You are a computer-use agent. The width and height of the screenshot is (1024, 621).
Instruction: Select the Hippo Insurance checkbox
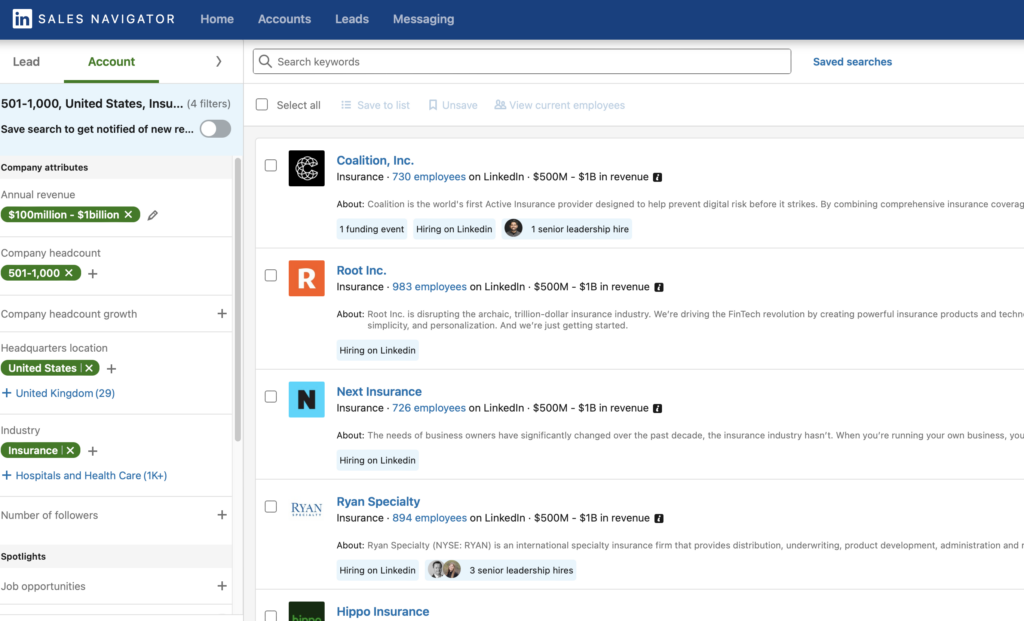tap(270, 615)
